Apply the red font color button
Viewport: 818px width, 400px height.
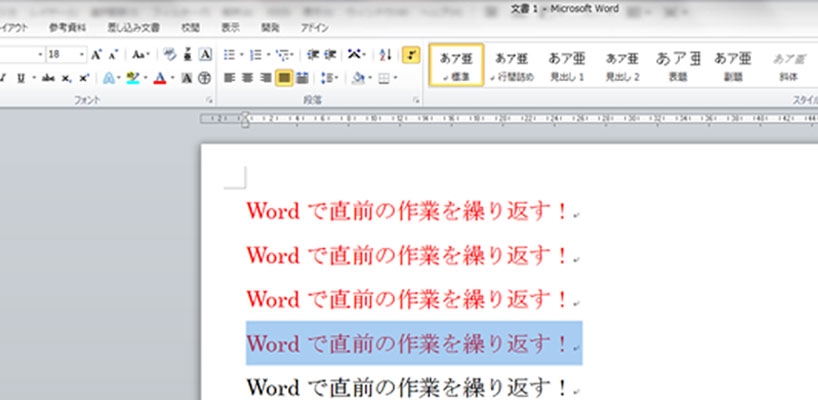[x=160, y=78]
